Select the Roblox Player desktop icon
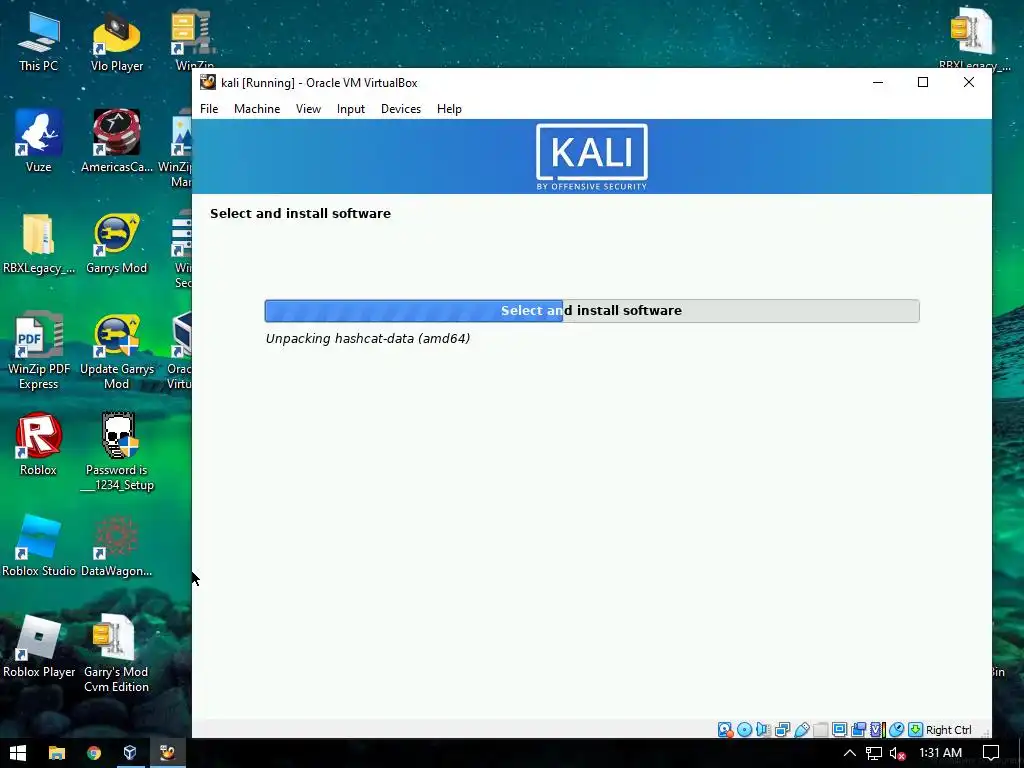 click(38, 647)
